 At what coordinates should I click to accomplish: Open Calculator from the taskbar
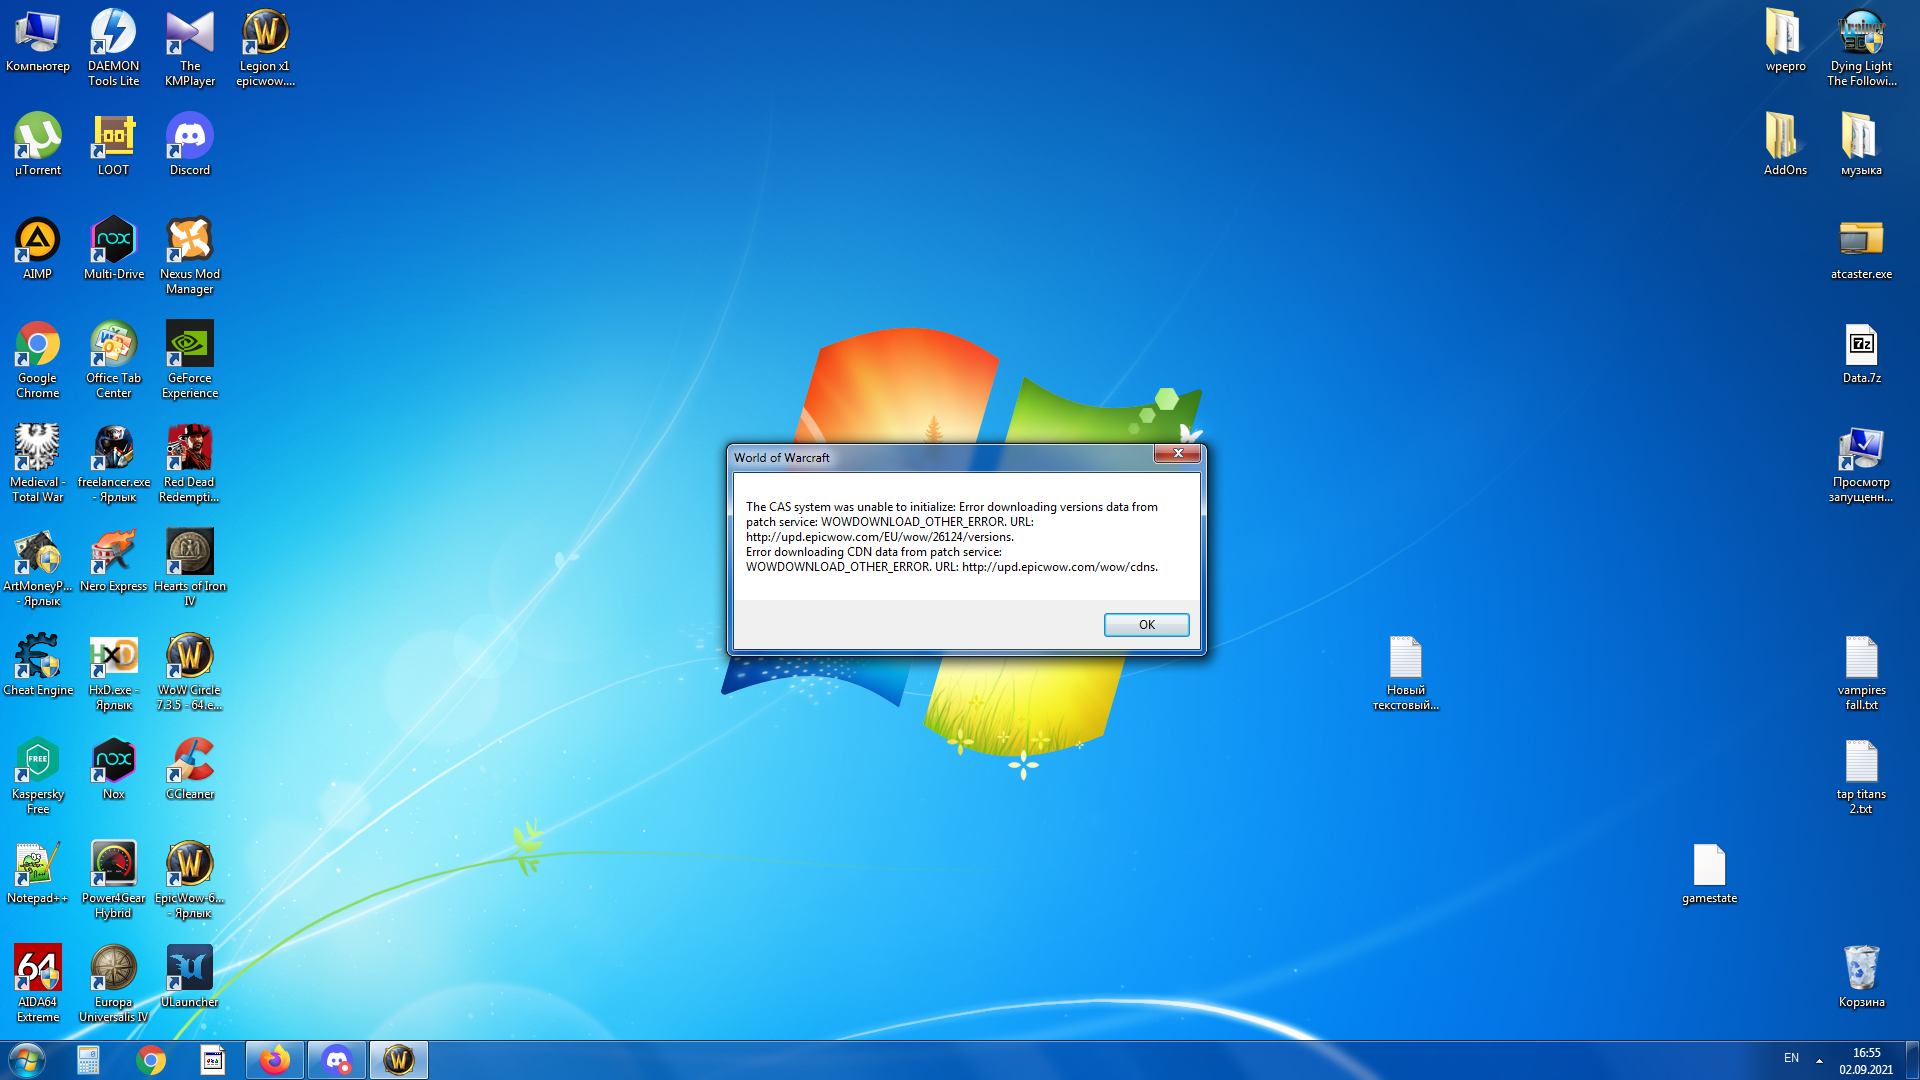pos(89,1060)
